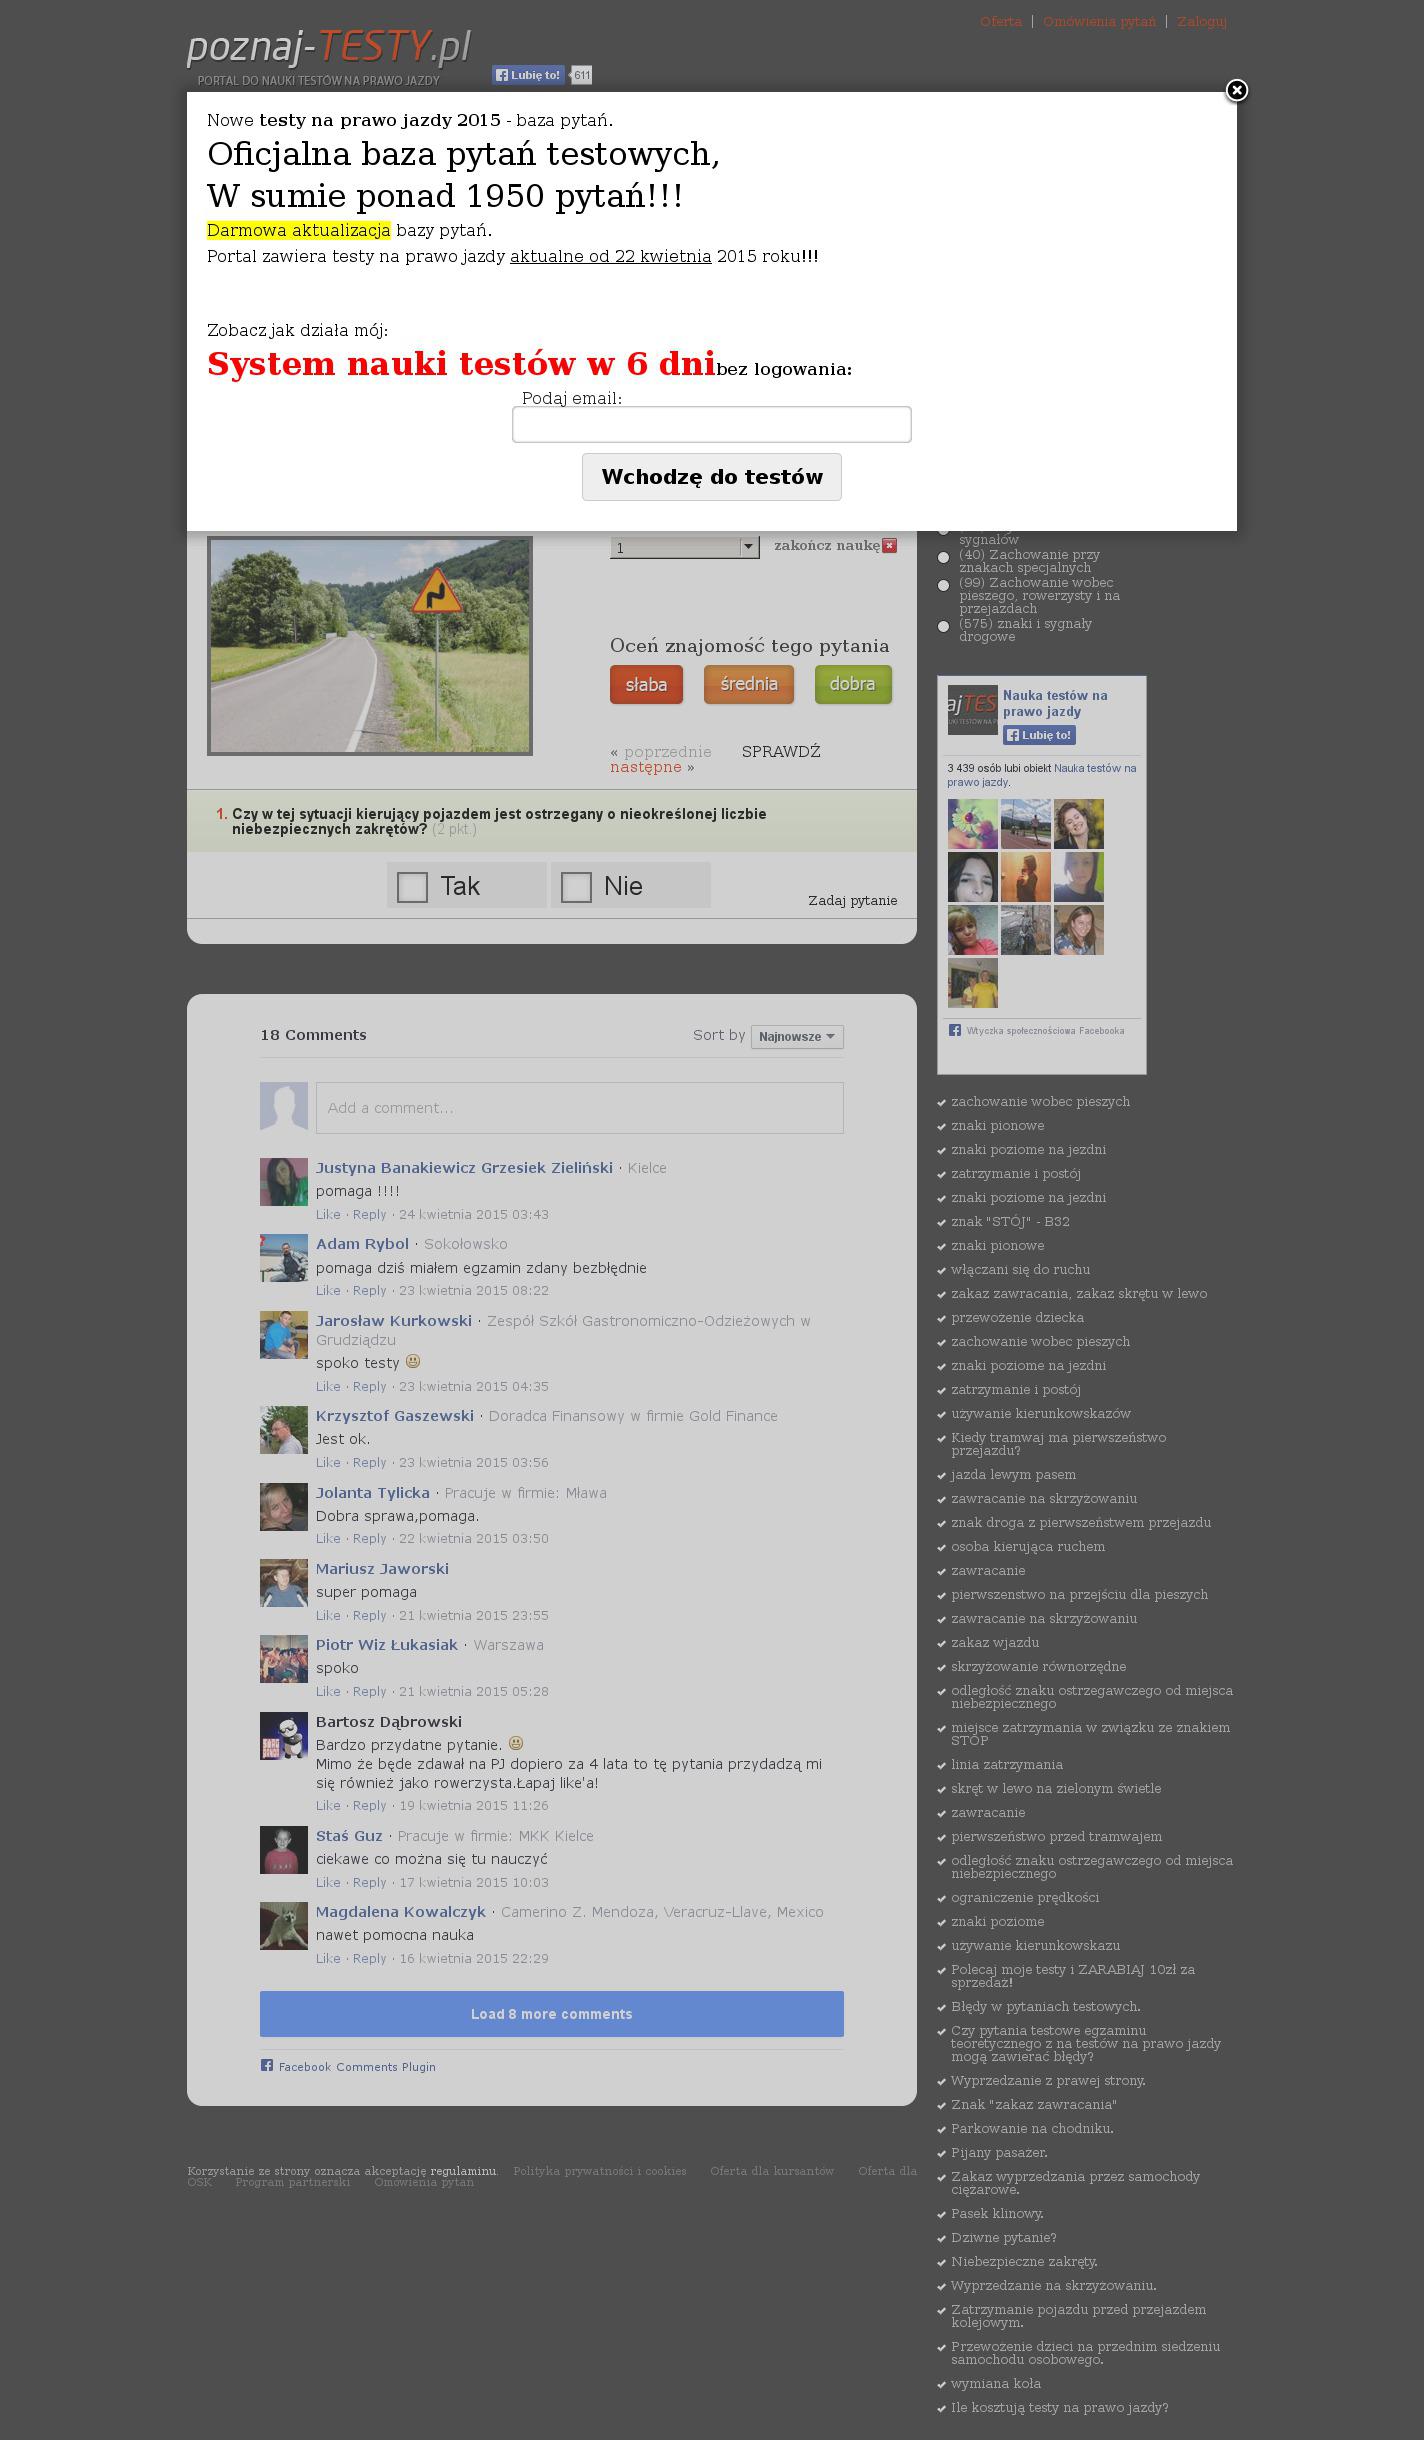Open 'linia zatrzymania' sidebar link

pos(1006,1765)
